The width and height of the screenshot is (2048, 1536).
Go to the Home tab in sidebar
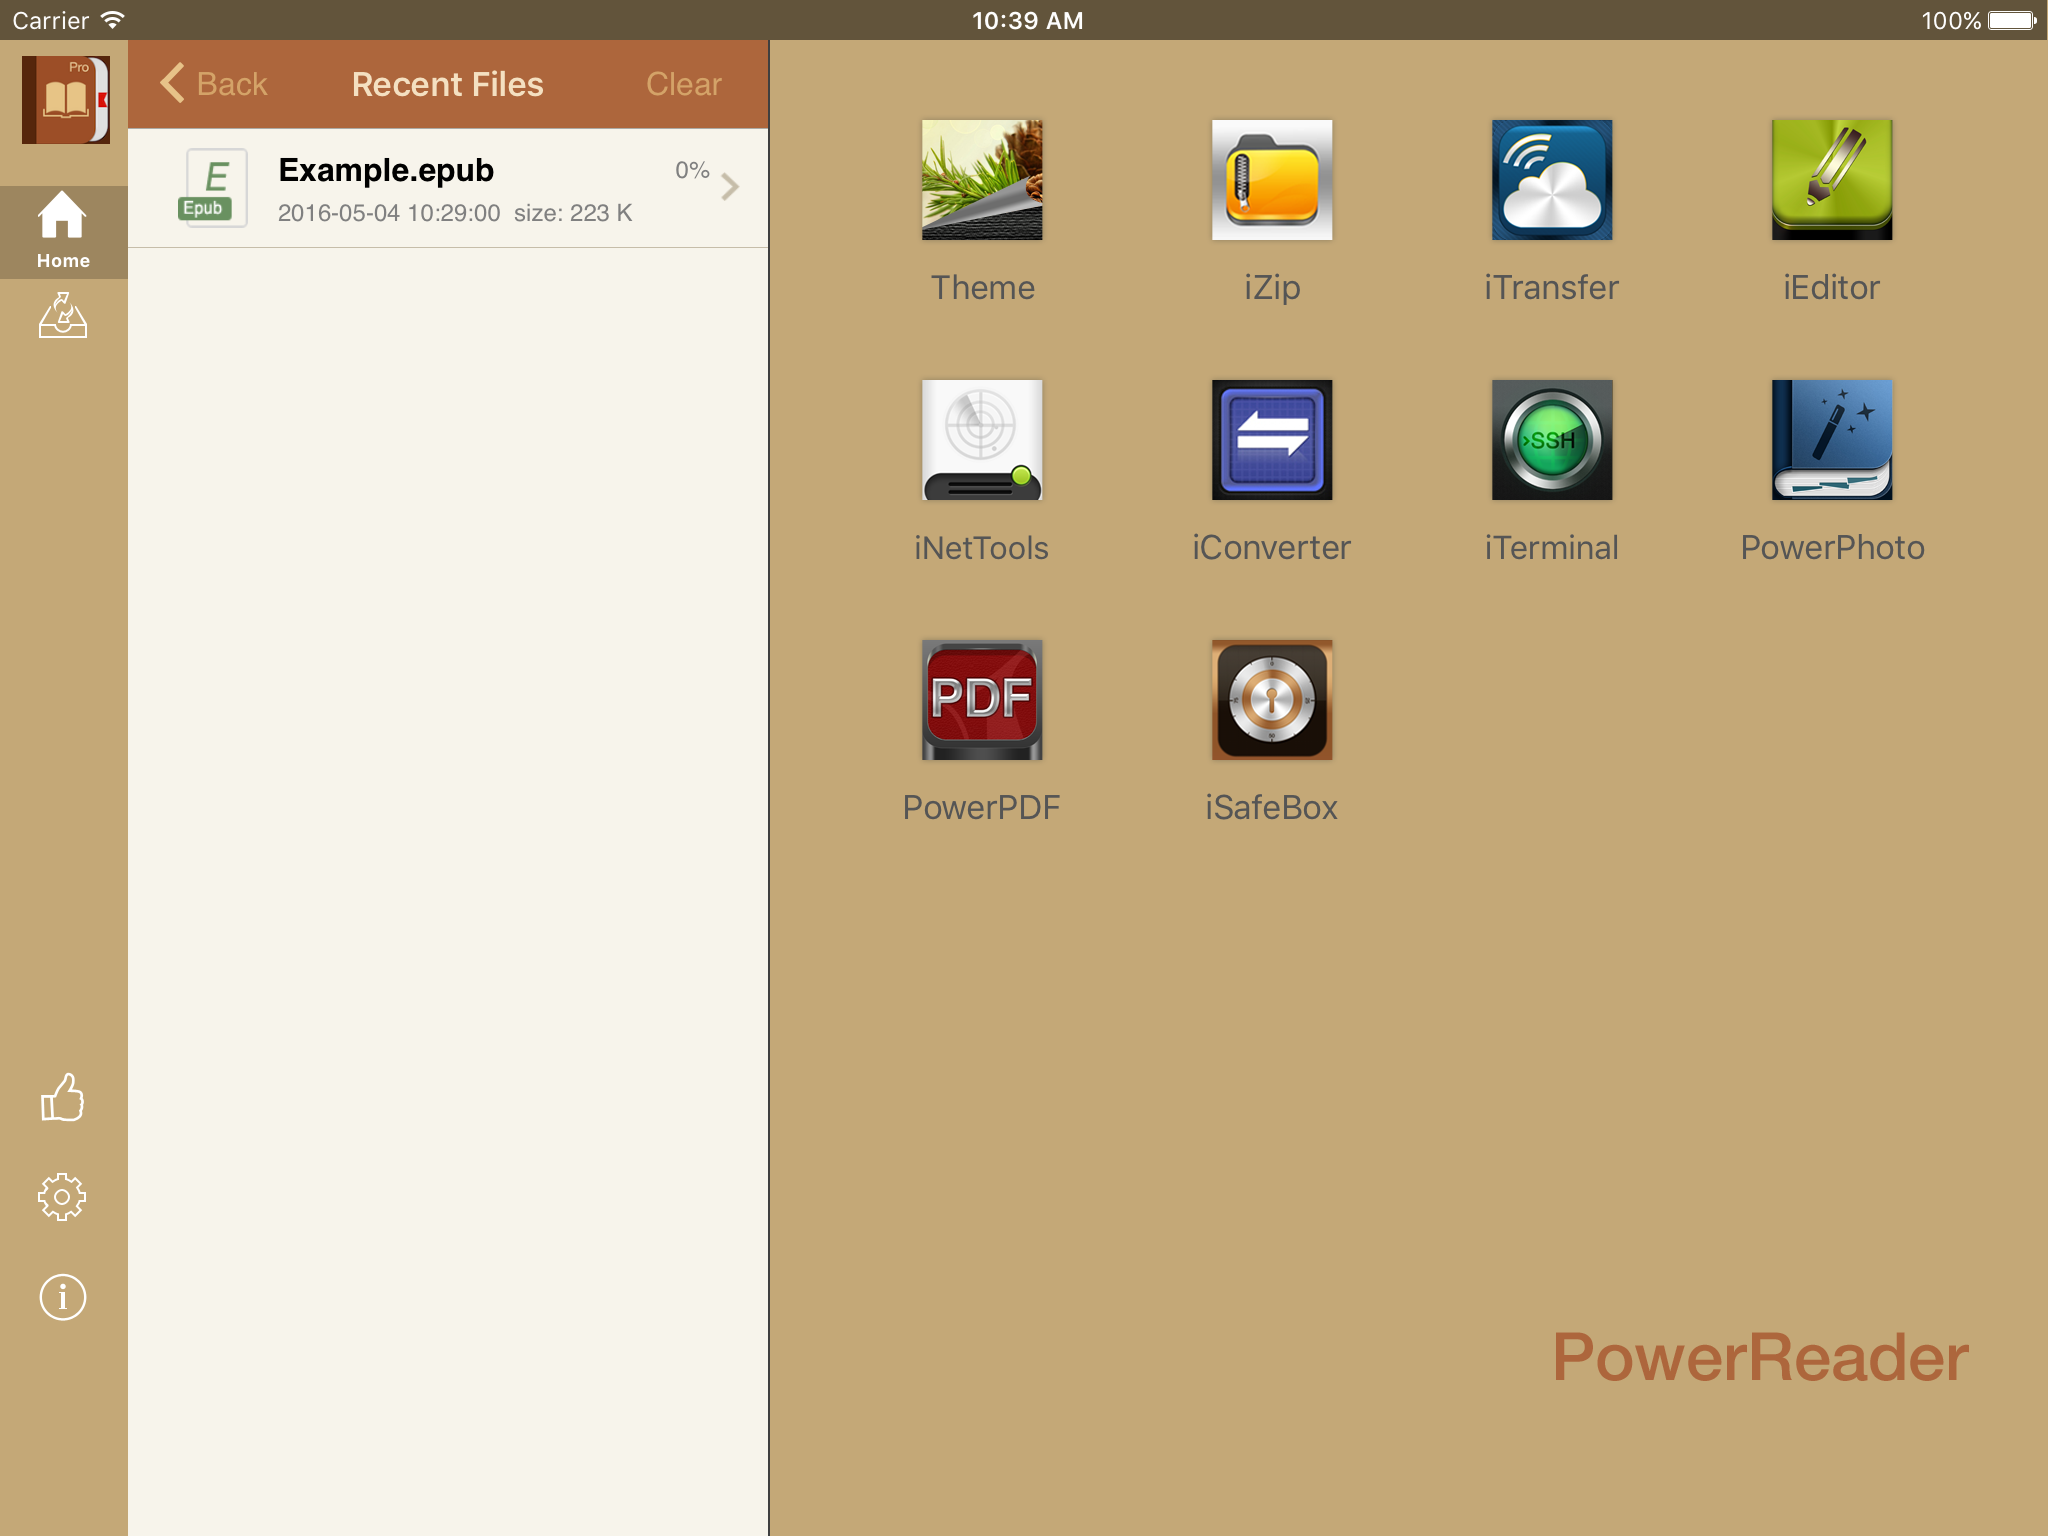coord(63,231)
